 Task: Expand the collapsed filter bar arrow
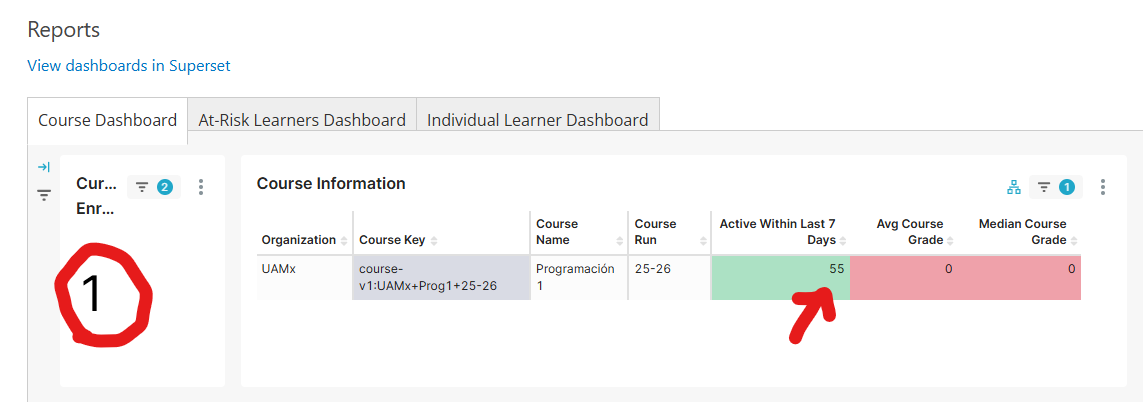(x=43, y=167)
